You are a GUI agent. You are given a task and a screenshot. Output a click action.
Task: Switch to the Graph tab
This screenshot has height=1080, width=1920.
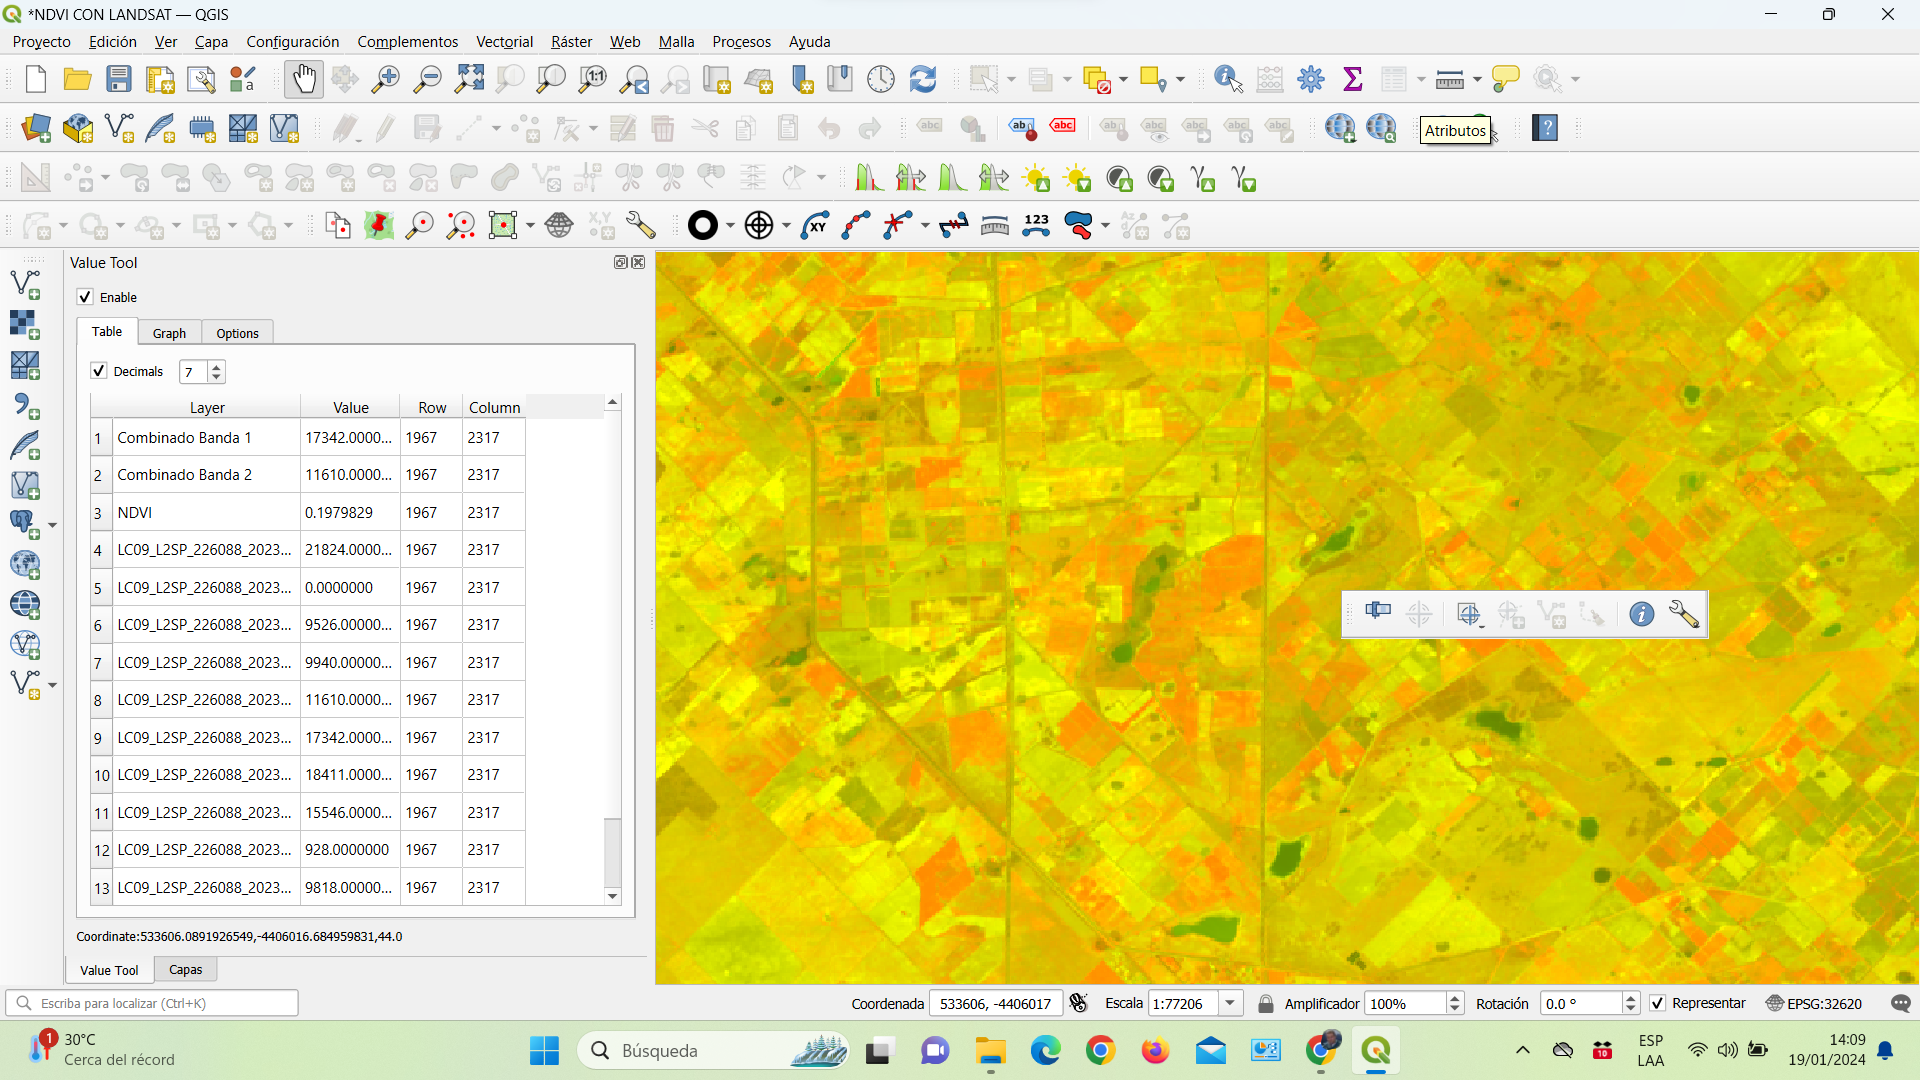click(169, 333)
